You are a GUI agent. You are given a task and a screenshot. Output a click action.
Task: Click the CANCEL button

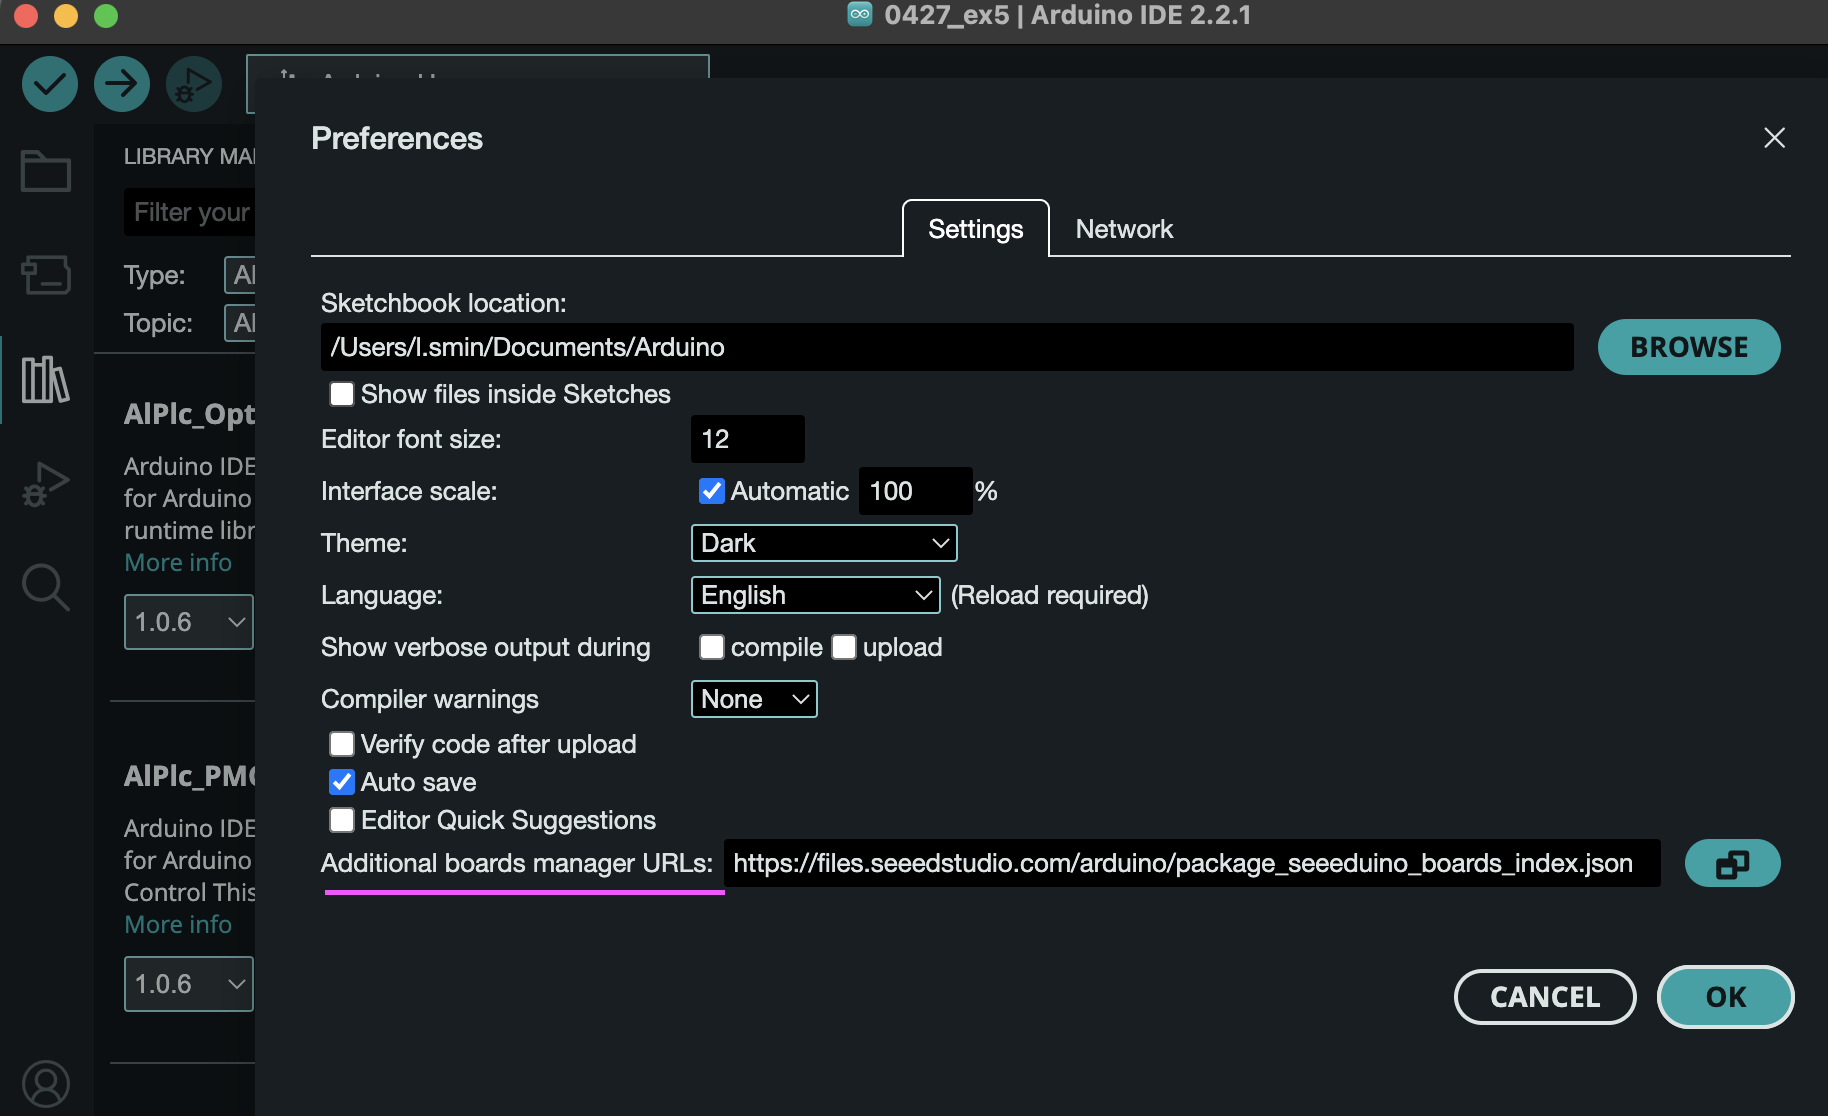(x=1545, y=997)
